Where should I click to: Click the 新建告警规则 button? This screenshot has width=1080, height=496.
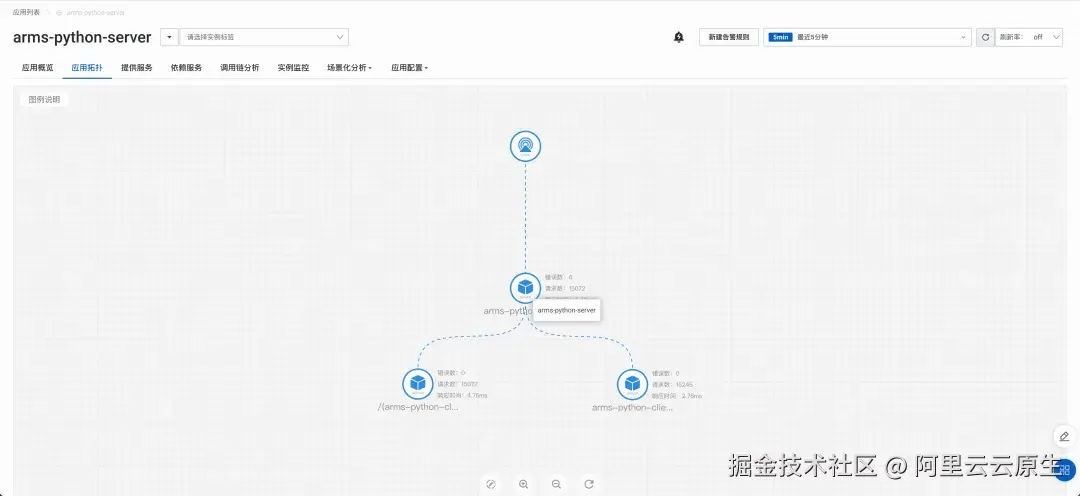click(x=729, y=37)
